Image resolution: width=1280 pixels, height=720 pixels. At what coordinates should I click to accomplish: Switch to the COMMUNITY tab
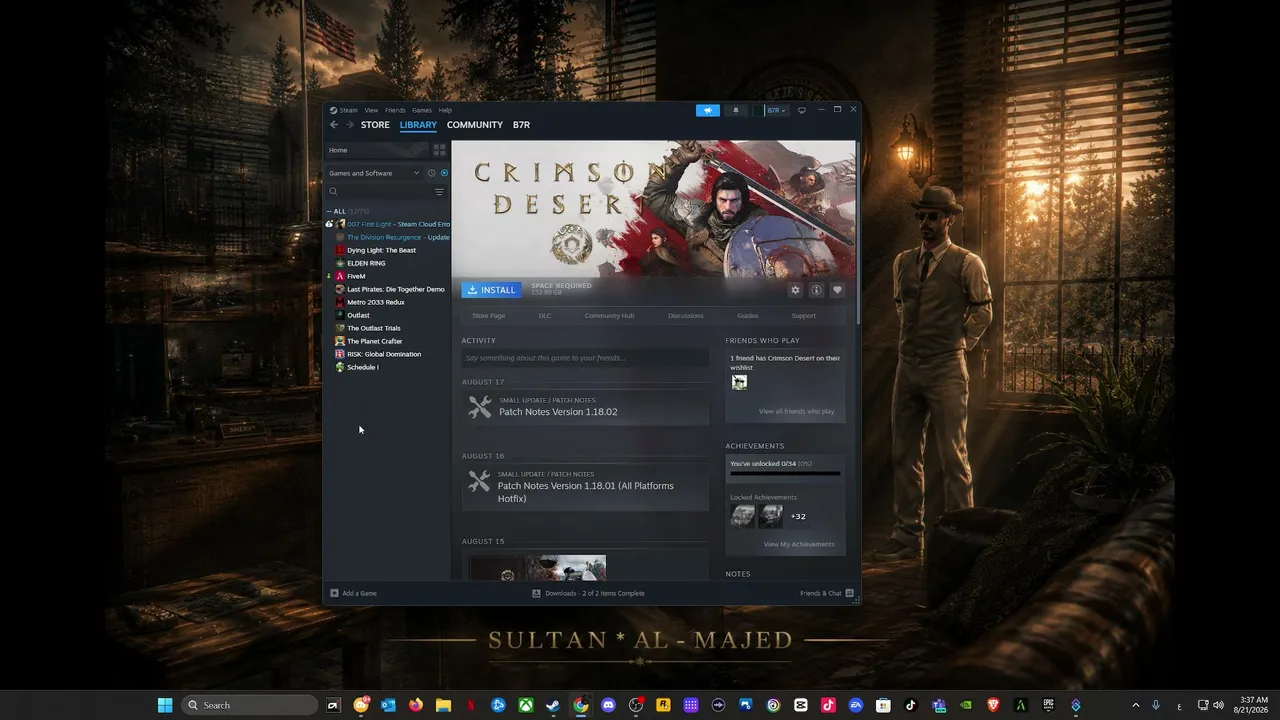(475, 125)
